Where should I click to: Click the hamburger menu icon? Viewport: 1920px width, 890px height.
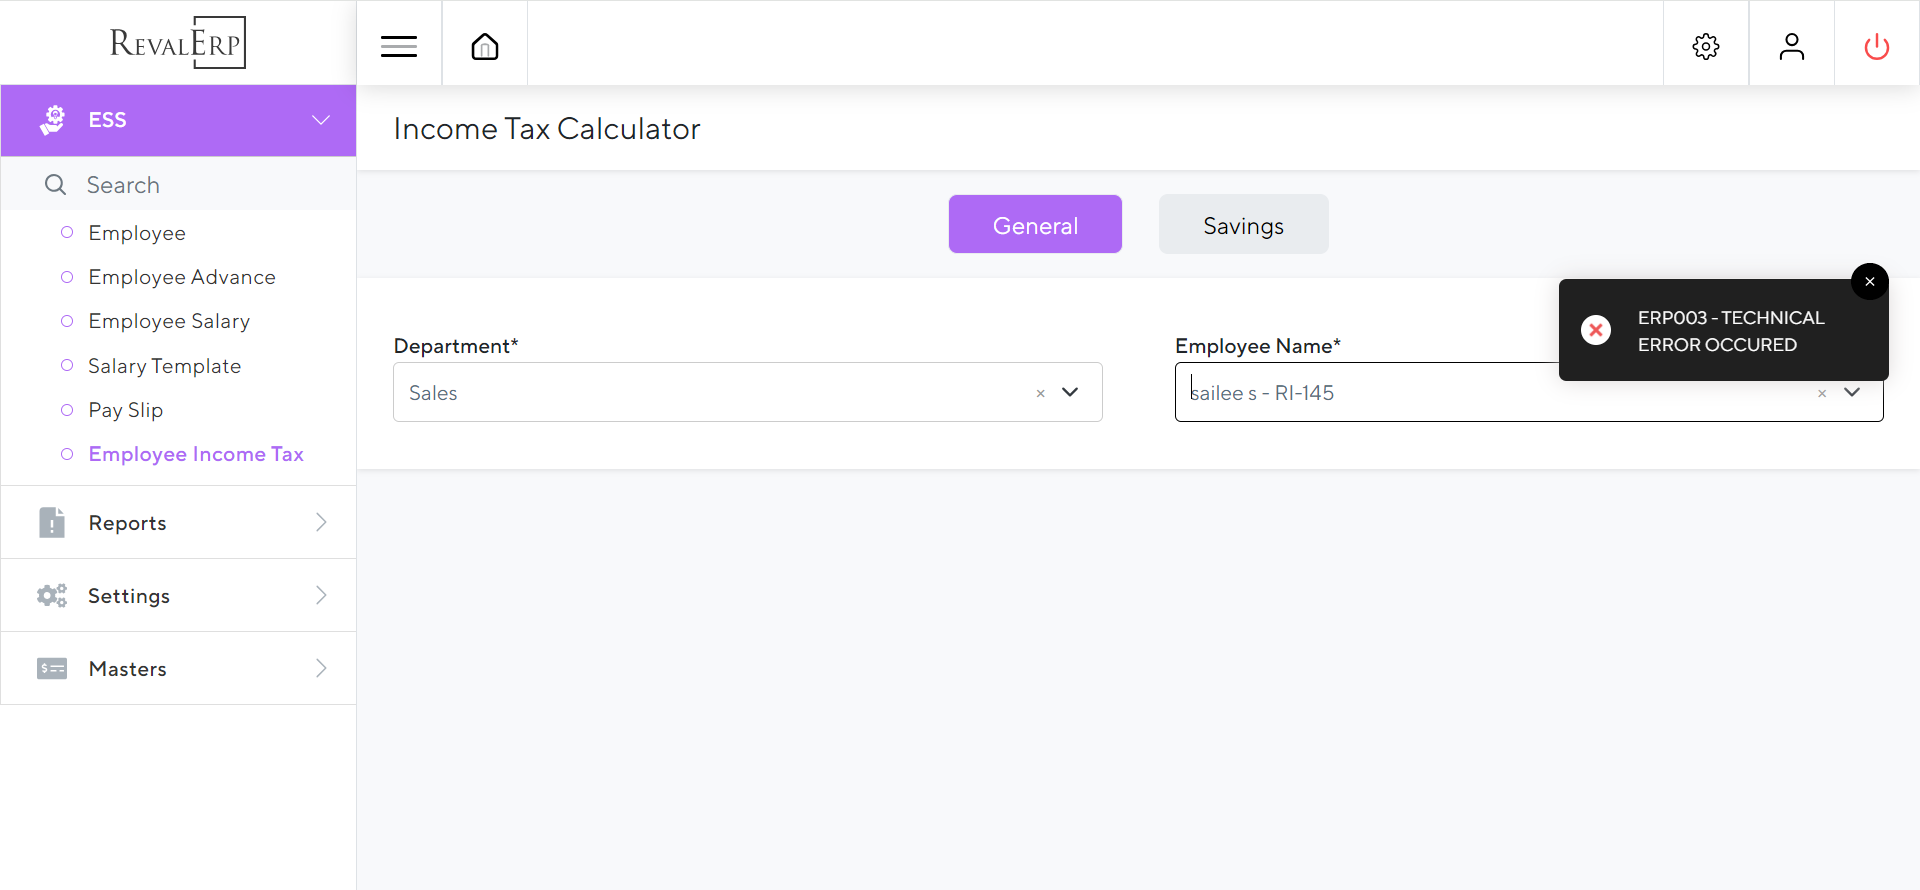[399, 46]
